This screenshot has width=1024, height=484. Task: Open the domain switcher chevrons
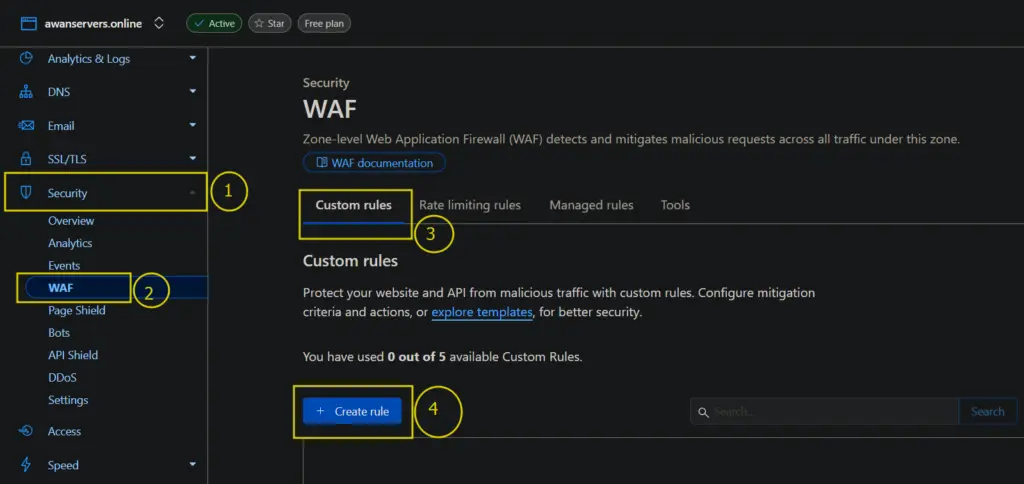pos(159,24)
